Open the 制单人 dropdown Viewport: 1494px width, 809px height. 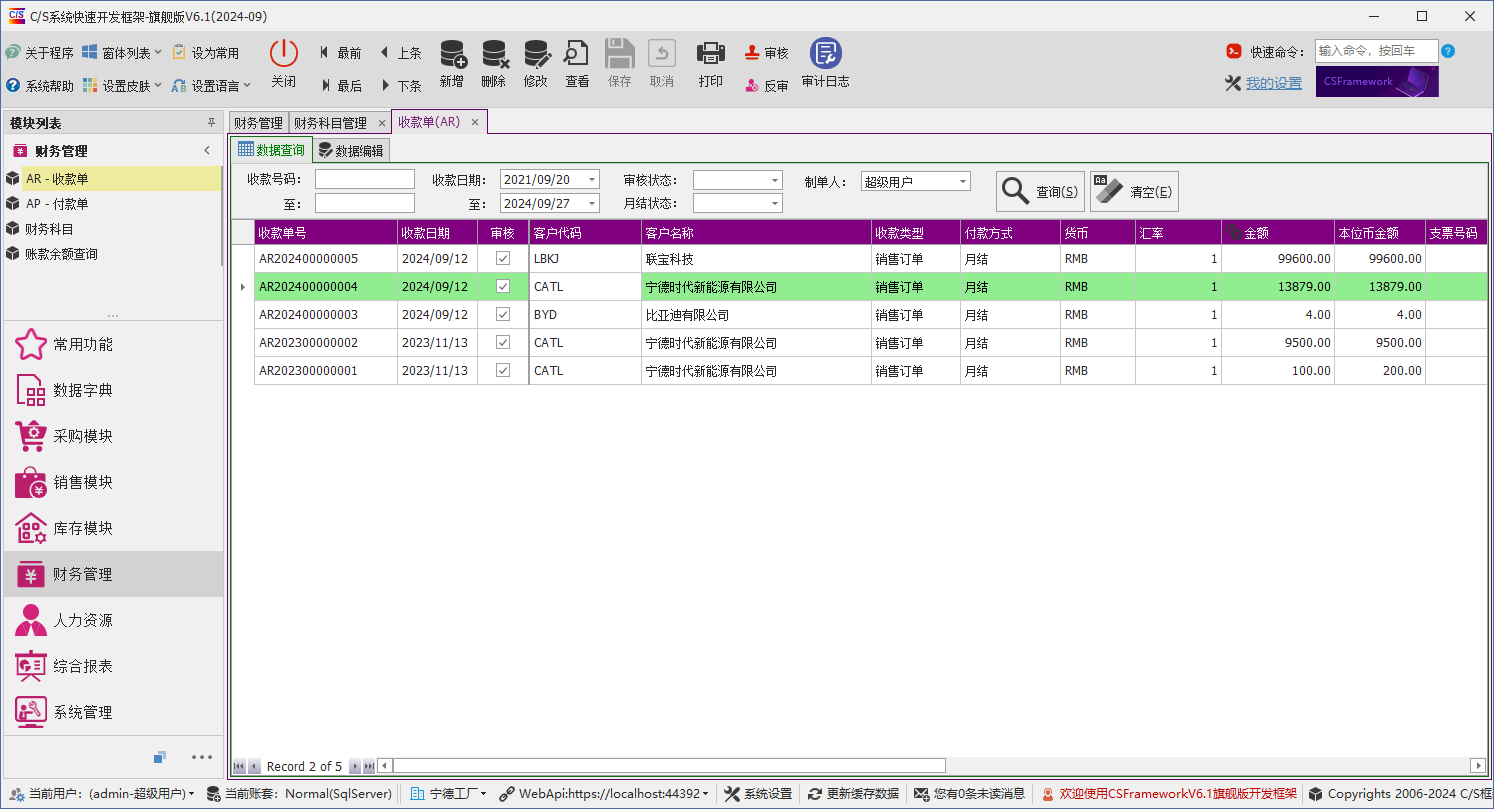(x=963, y=182)
